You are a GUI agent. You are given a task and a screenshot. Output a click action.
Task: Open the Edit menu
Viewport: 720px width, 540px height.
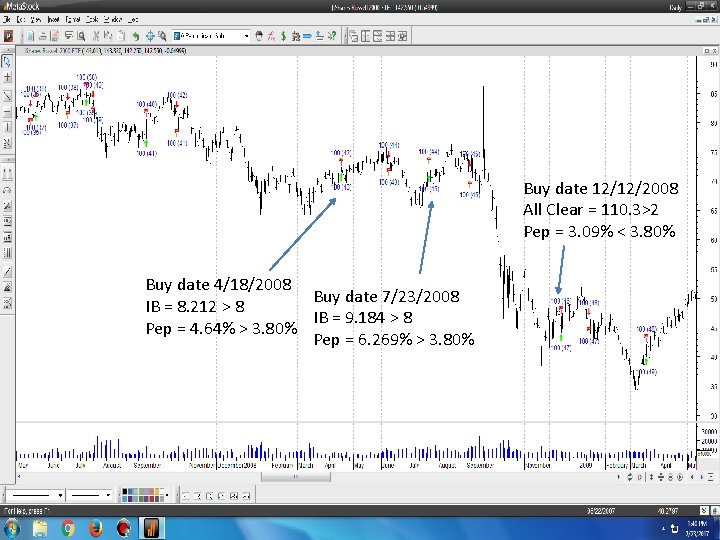pyautogui.click(x=21, y=20)
